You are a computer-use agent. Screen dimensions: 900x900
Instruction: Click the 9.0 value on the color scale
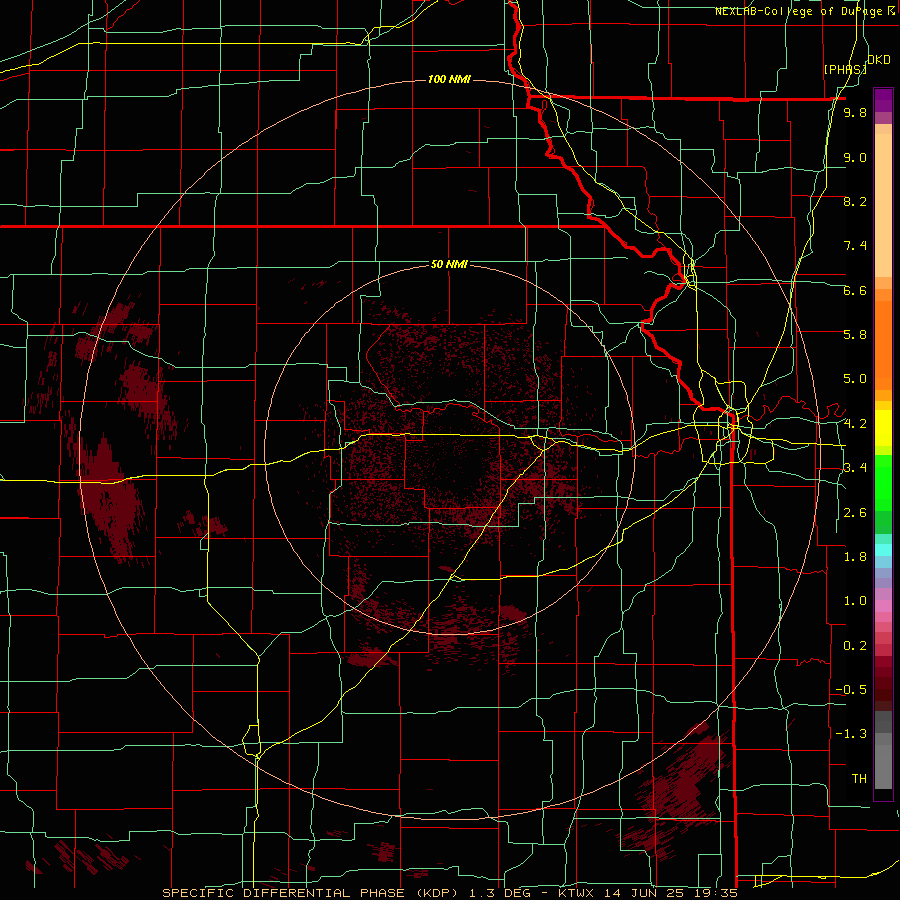pos(855,157)
